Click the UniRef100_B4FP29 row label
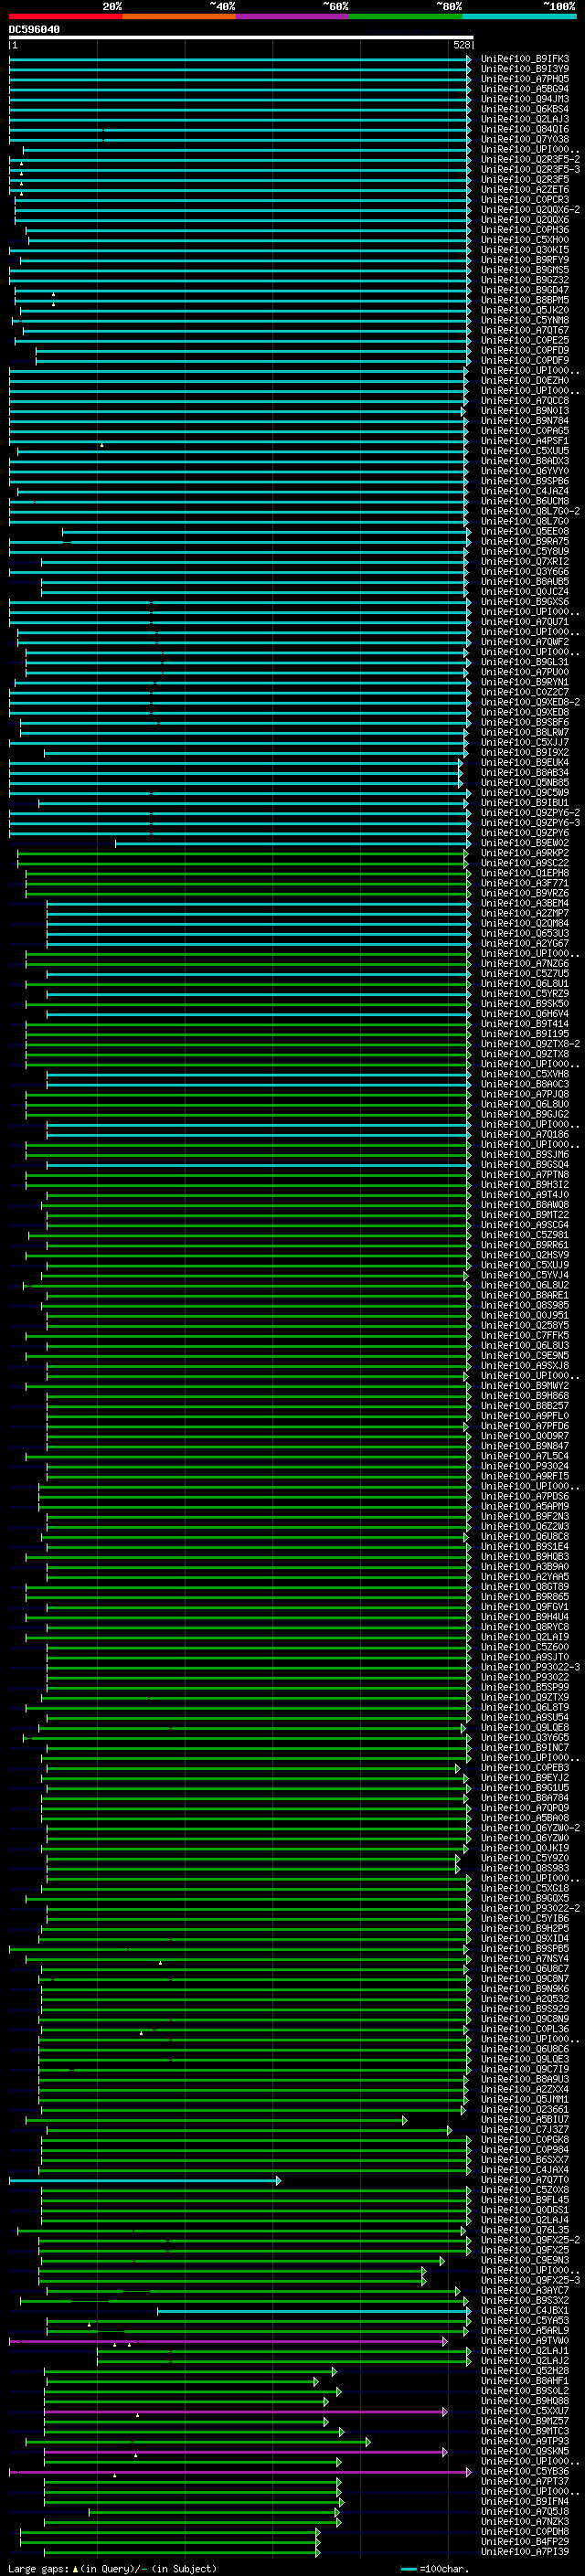The height and width of the screenshot is (2576, 585). coord(524,2541)
